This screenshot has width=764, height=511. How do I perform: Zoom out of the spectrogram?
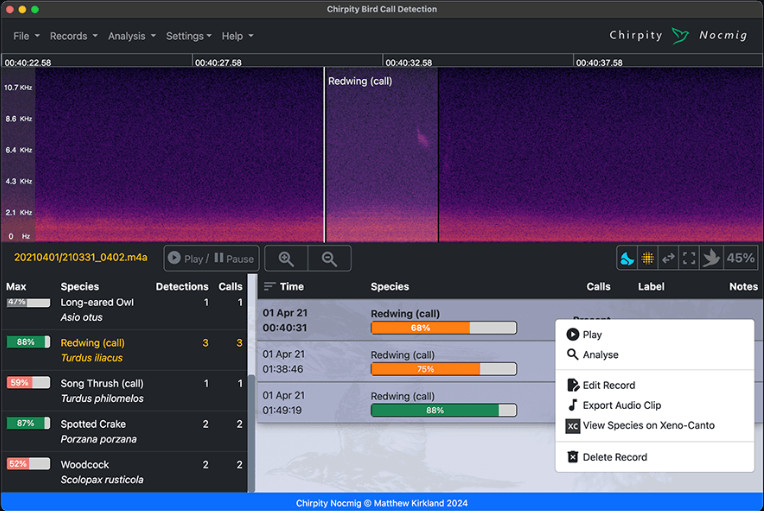(329, 259)
